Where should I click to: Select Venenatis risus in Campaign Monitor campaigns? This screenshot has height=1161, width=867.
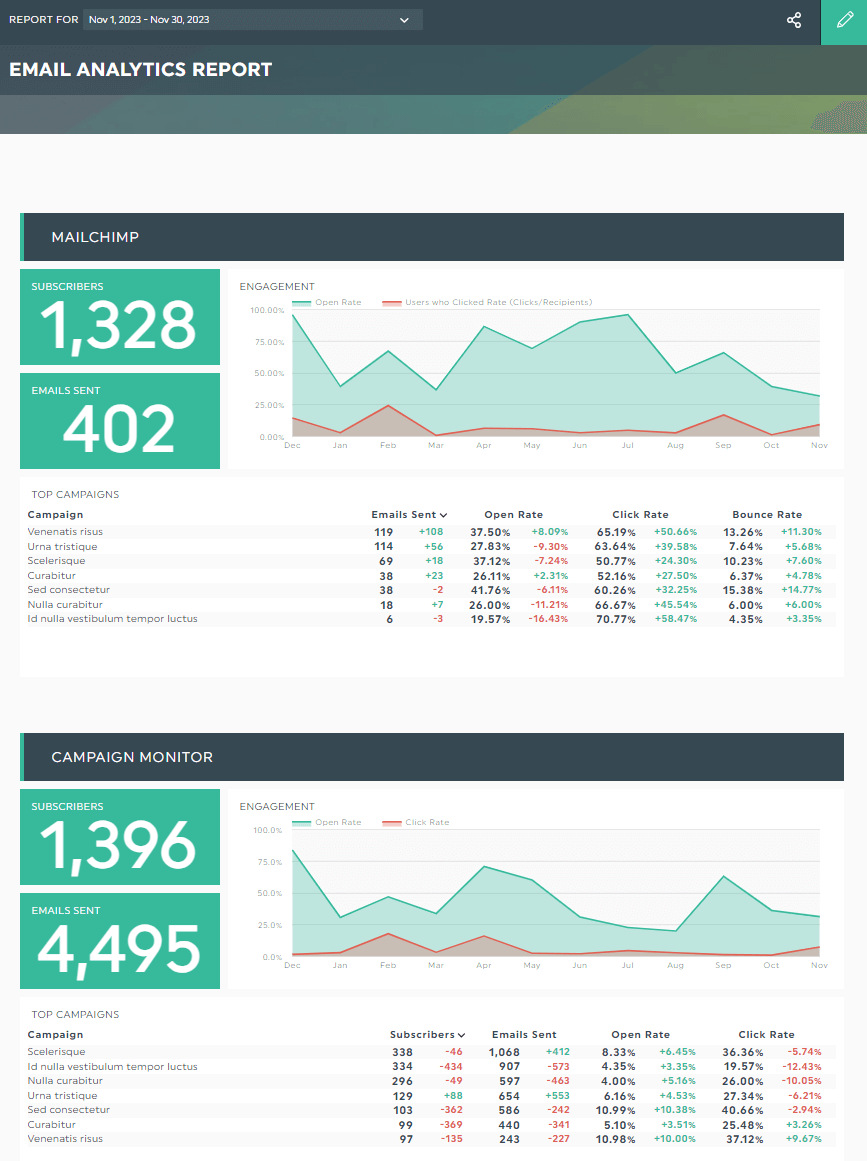point(65,1139)
